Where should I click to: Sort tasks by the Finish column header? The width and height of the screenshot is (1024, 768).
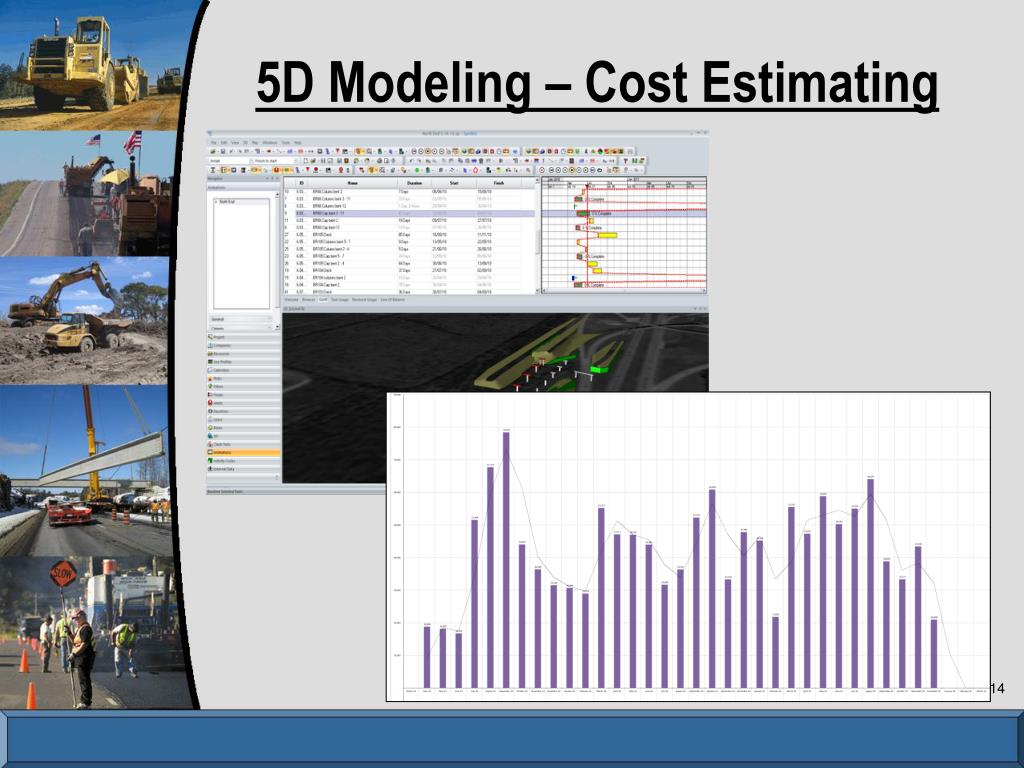pyautogui.click(x=499, y=184)
